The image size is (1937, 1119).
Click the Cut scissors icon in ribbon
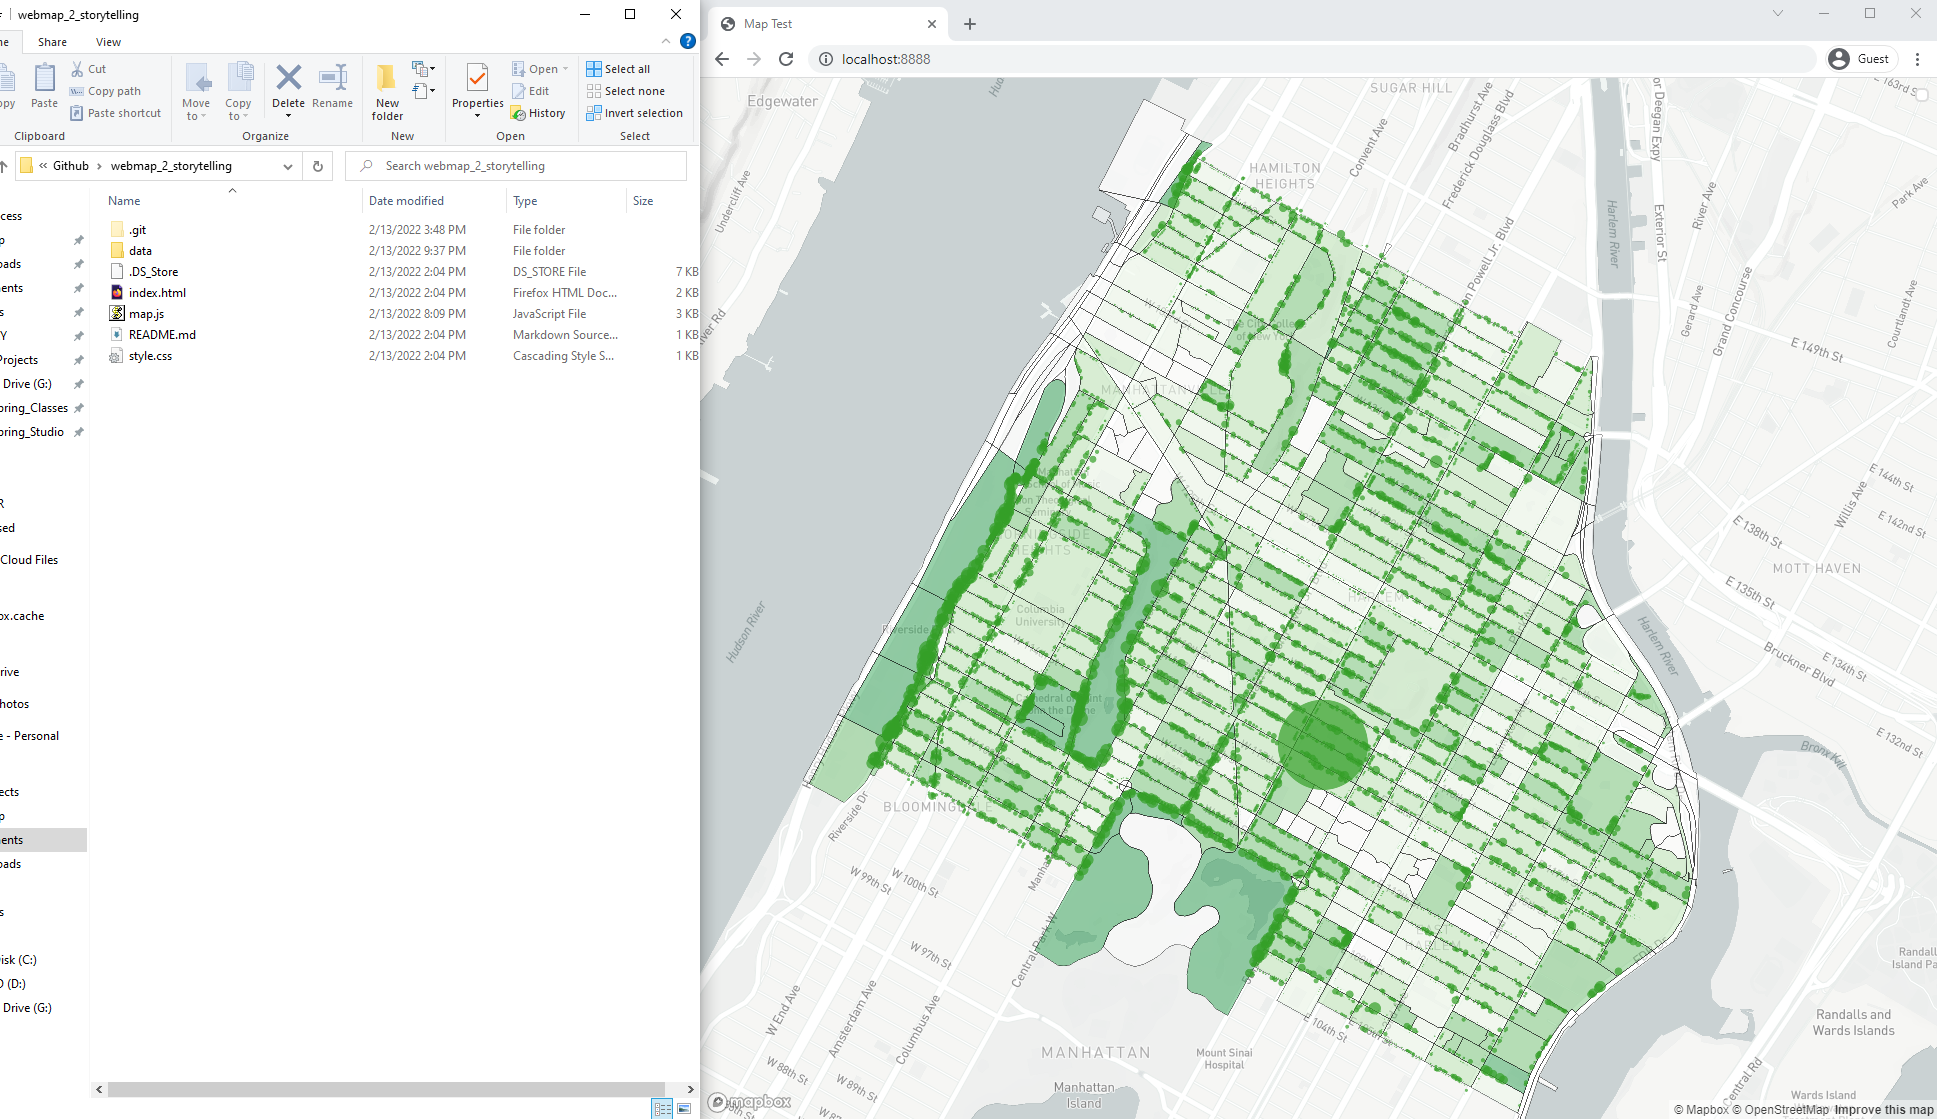[77, 69]
